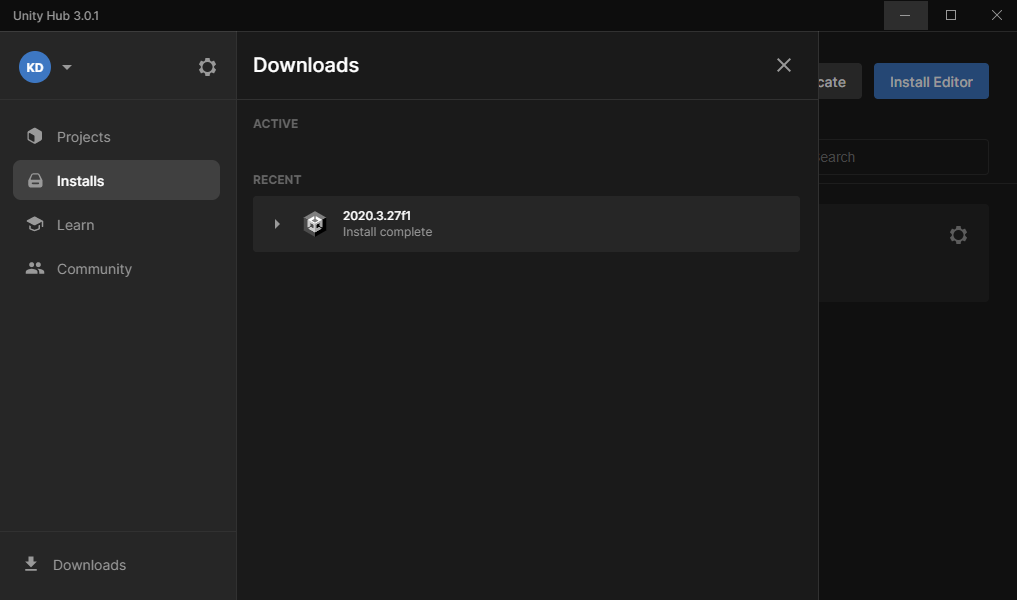The height and width of the screenshot is (600, 1017).
Task: Click the Install complete status text
Action: (x=387, y=232)
